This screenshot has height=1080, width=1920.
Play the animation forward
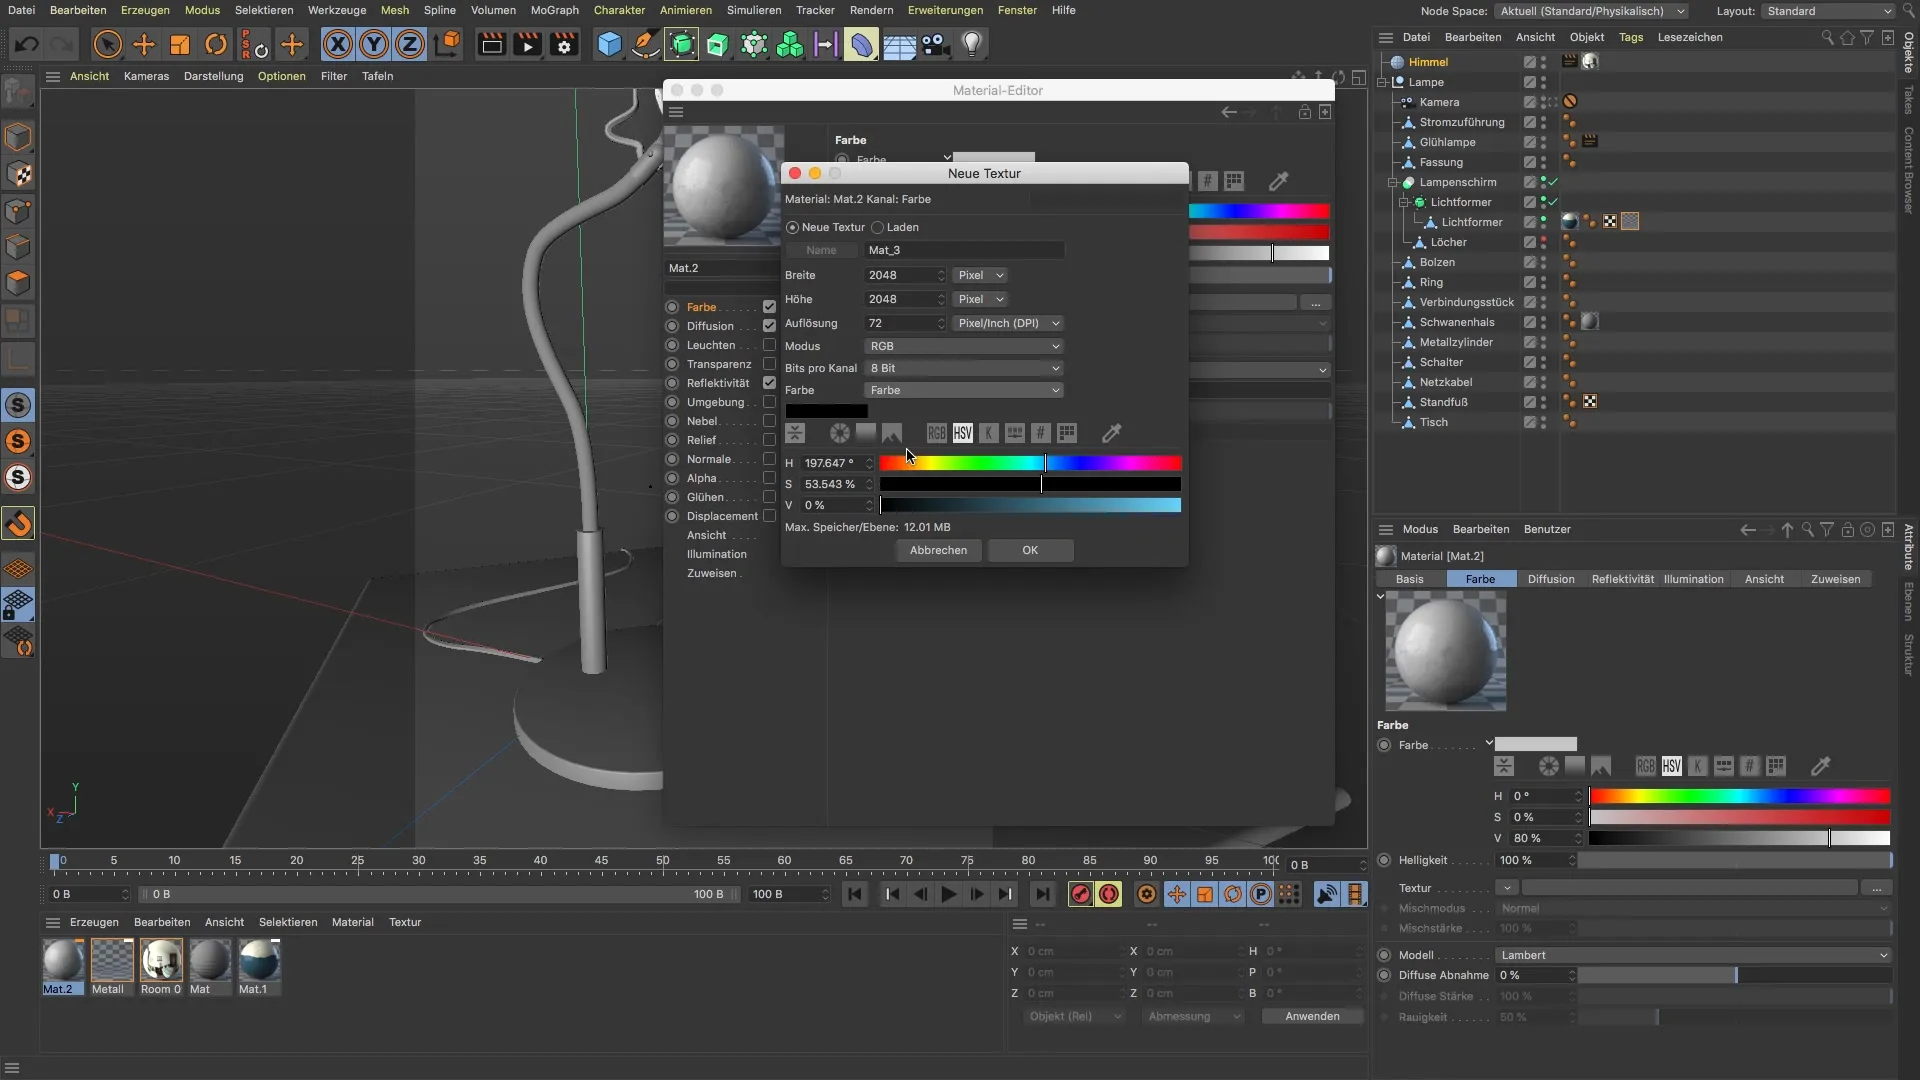tap(949, 894)
